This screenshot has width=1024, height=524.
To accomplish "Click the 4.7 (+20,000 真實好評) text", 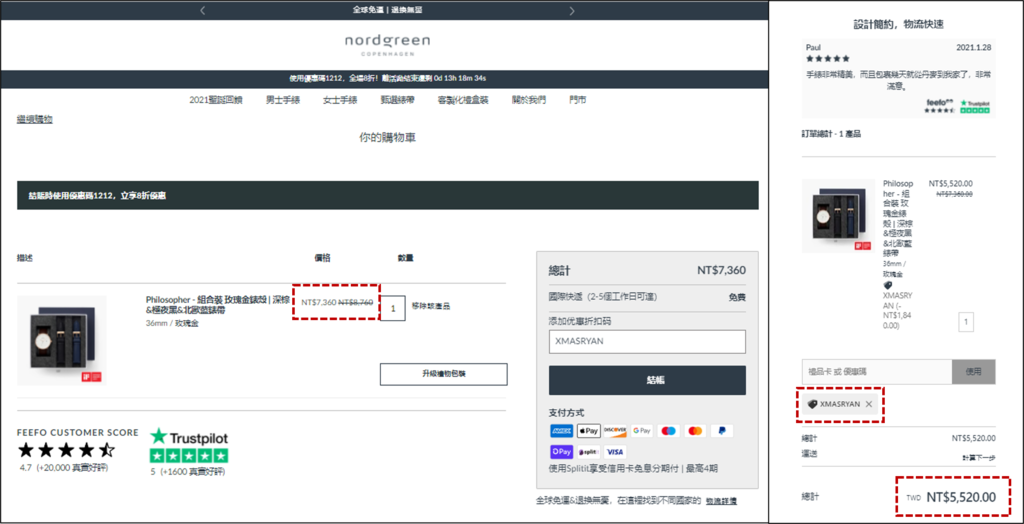I will (63, 468).
